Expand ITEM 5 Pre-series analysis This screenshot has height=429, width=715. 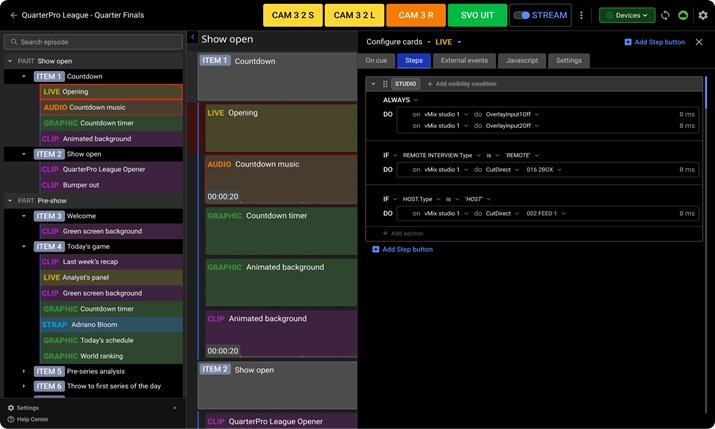point(24,371)
